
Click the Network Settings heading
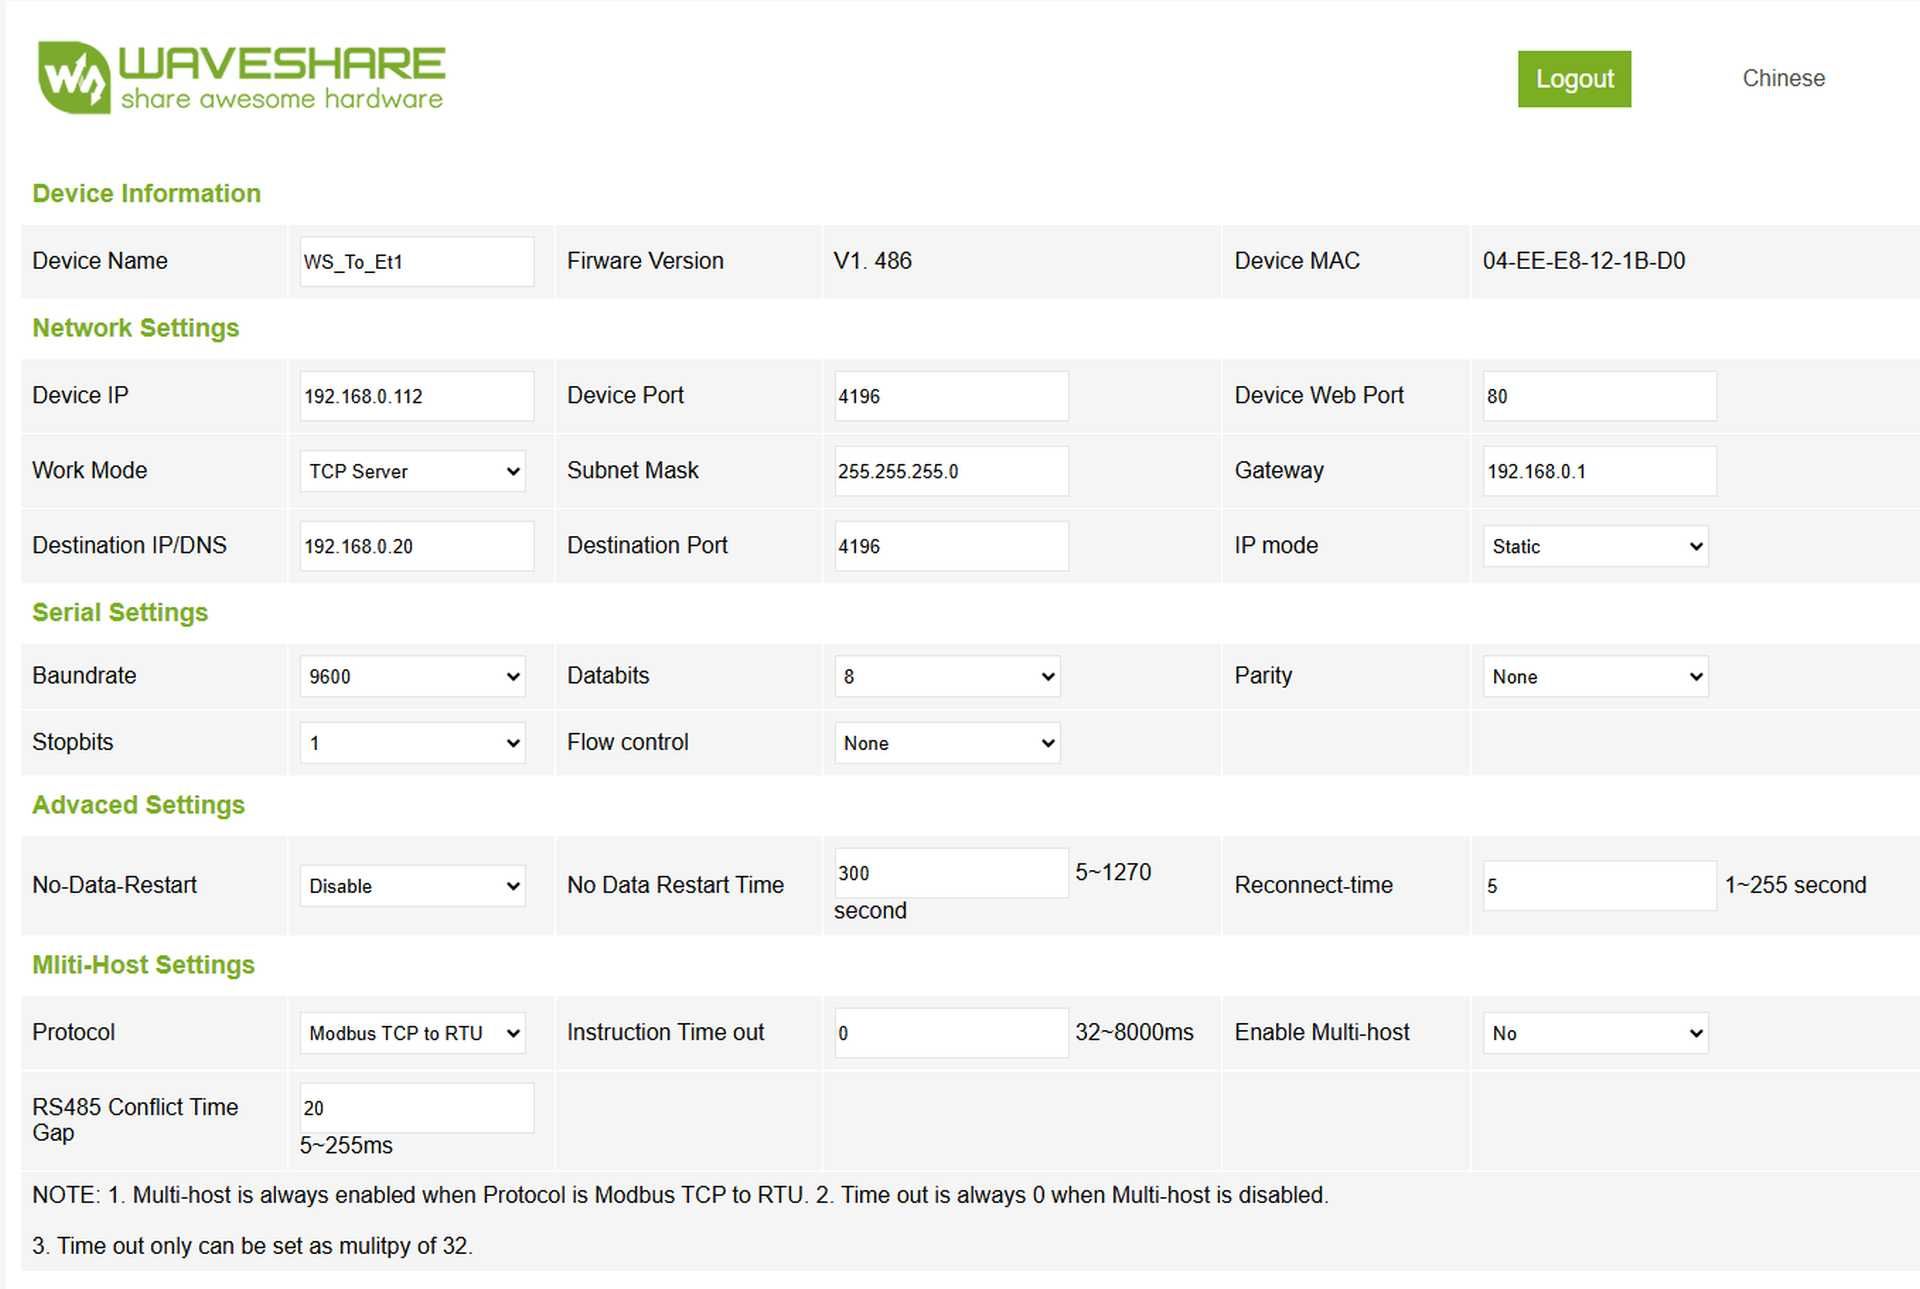pos(135,328)
